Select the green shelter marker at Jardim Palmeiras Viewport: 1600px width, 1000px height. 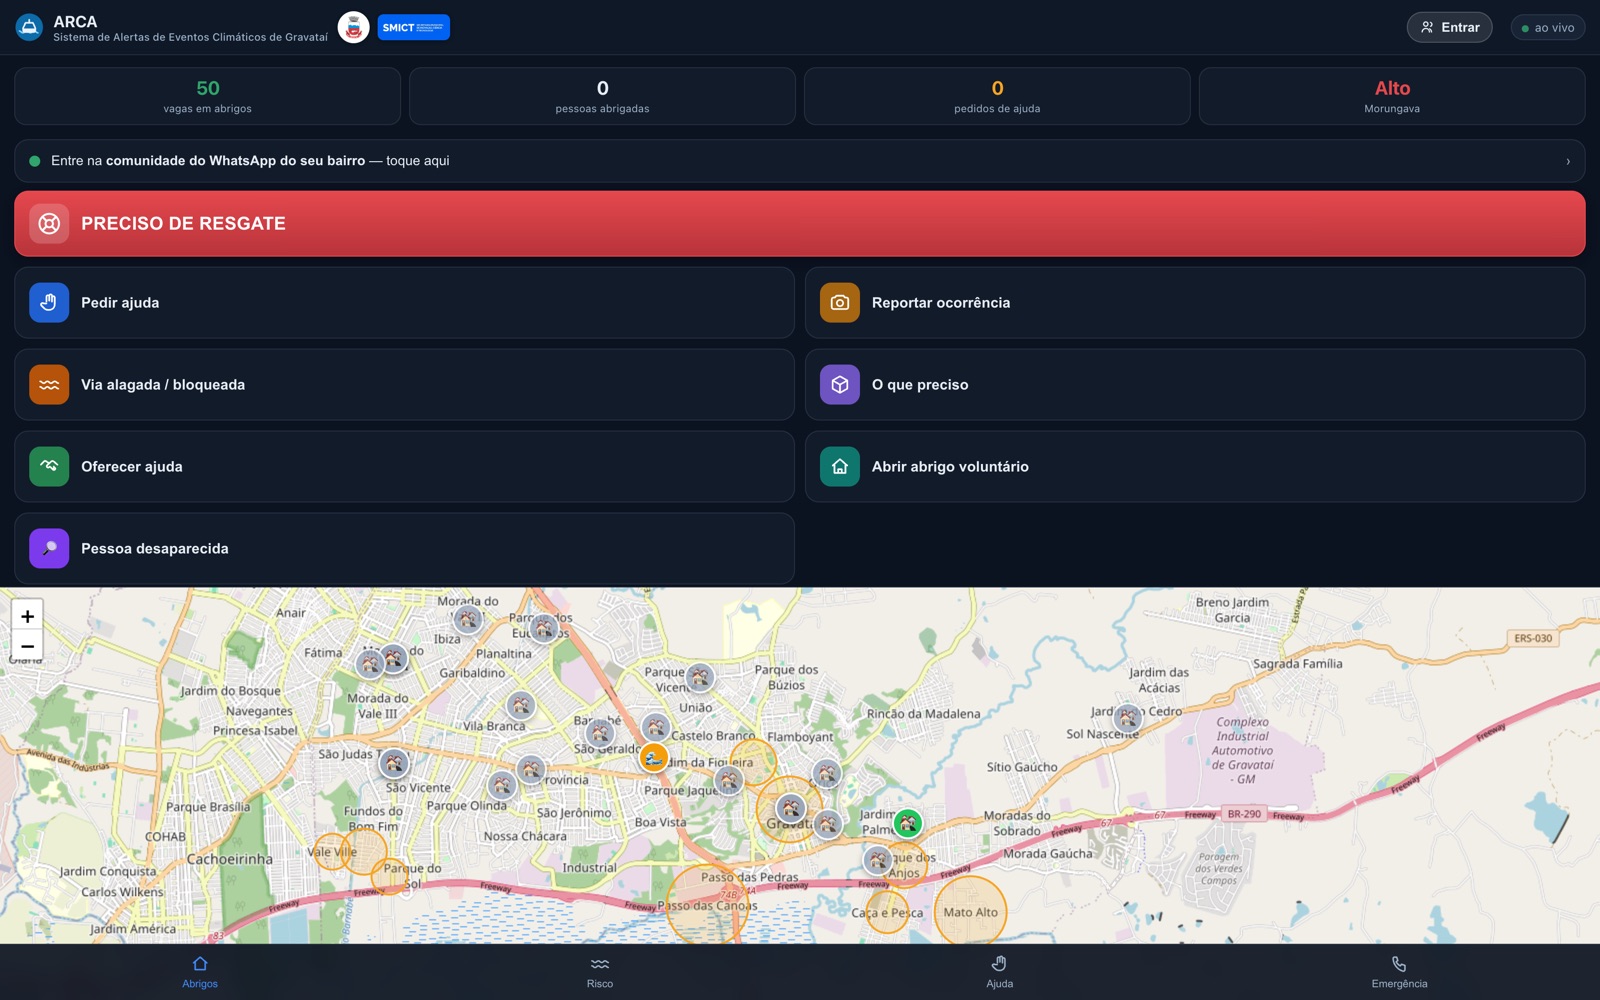pyautogui.click(x=907, y=823)
